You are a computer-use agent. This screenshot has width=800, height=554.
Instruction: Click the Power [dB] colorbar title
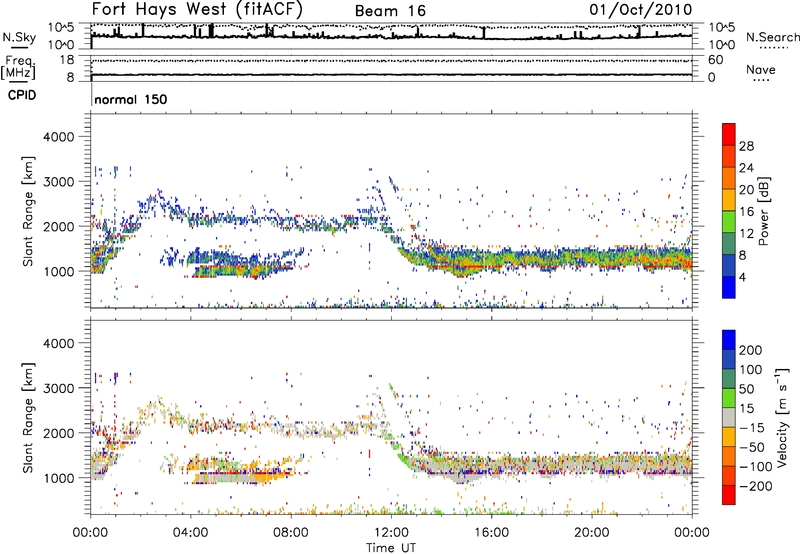[763, 211]
